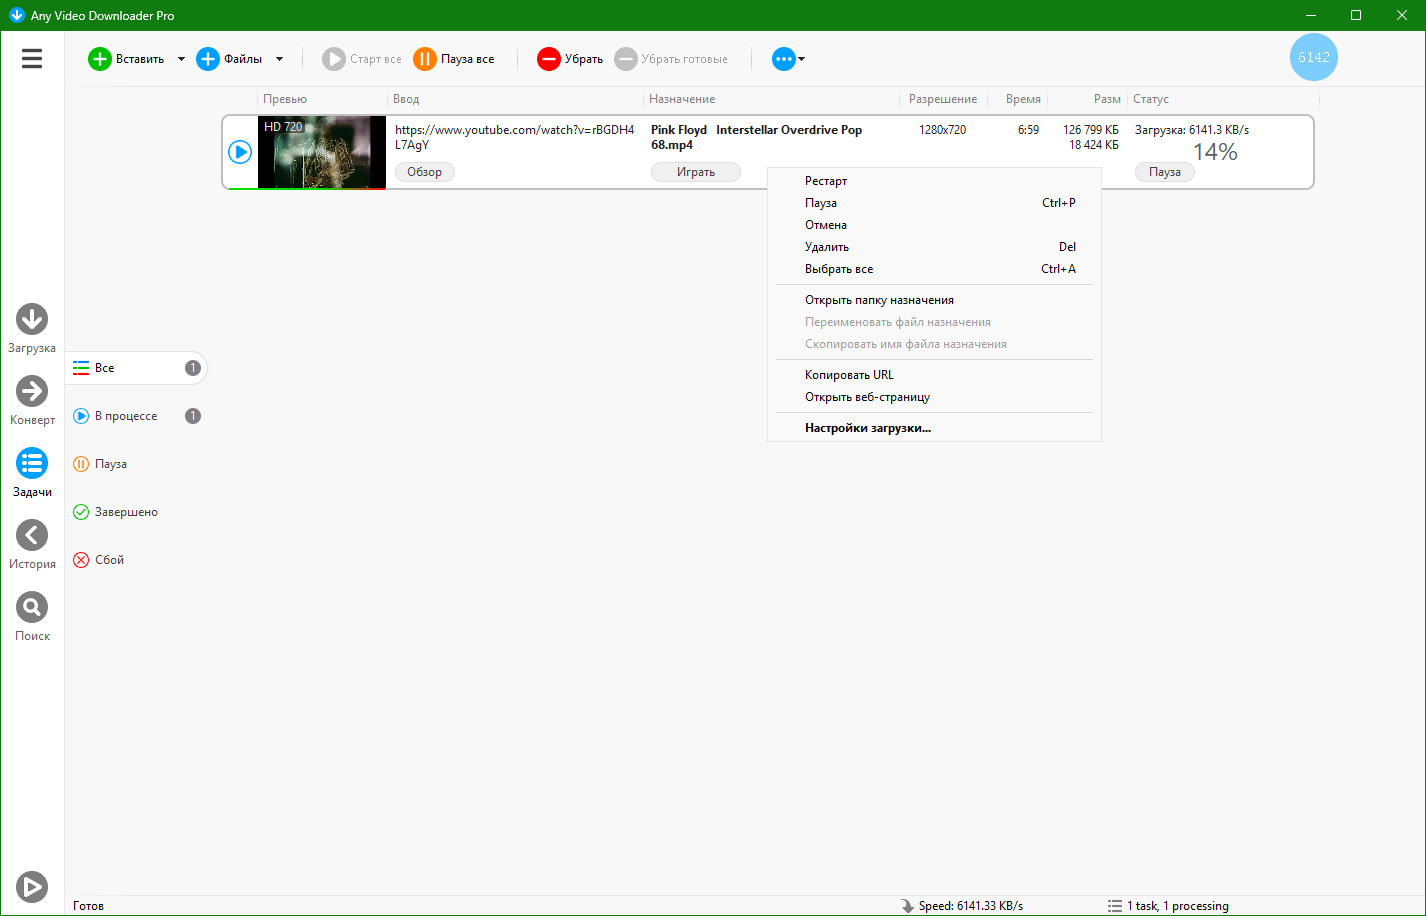This screenshot has height=916, width=1426.
Task: Click the green Вставить plus icon
Action: pos(100,59)
